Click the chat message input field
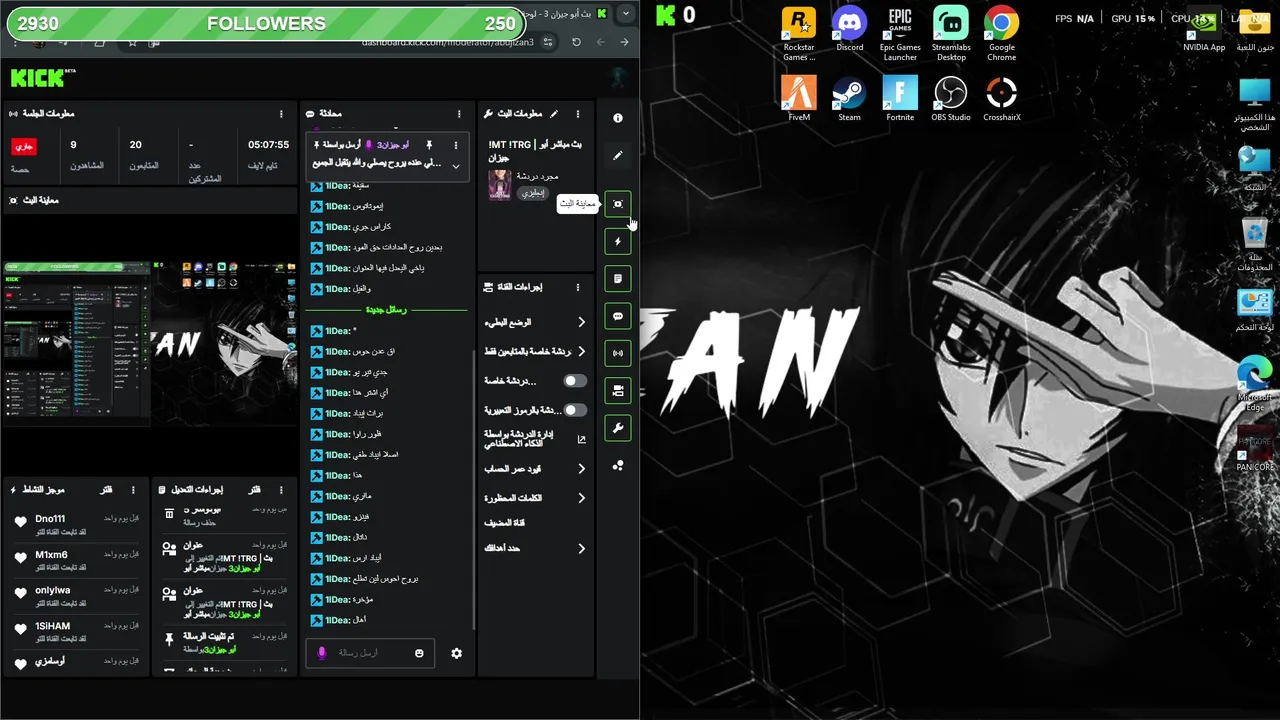 371,653
